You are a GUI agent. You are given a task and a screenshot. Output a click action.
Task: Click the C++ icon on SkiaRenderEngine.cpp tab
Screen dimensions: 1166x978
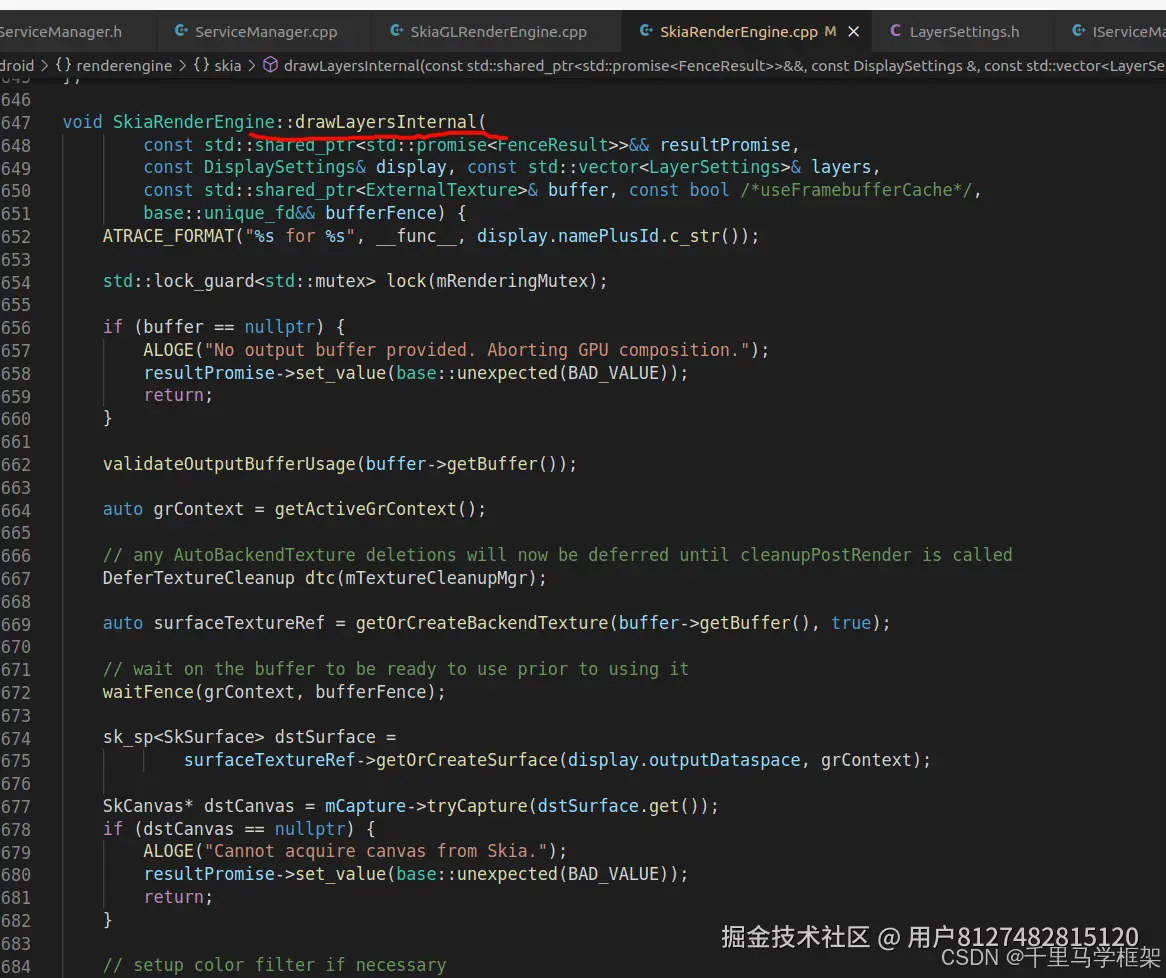click(646, 31)
